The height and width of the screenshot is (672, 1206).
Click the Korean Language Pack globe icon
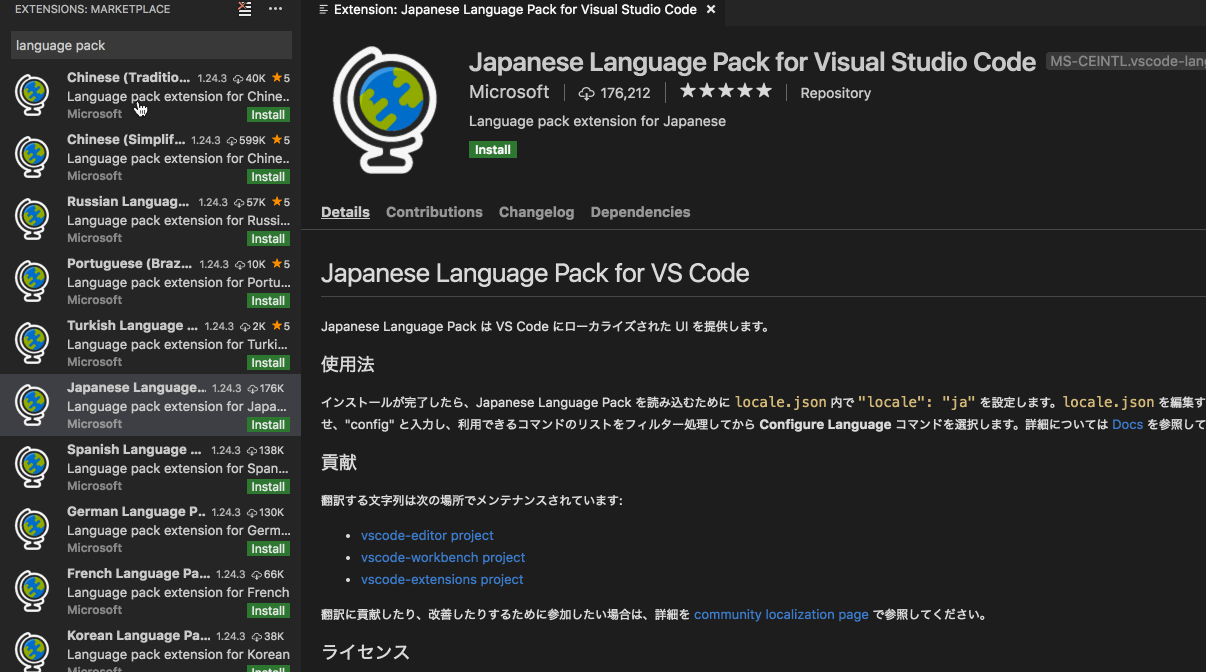click(x=31, y=650)
